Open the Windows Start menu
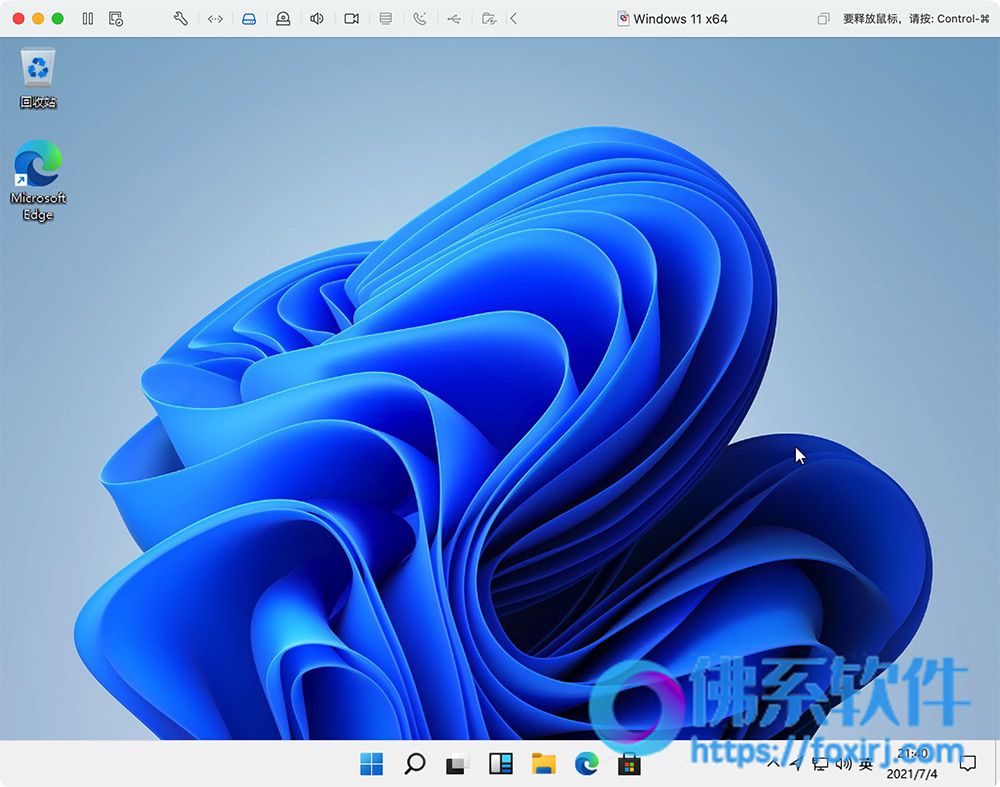 (x=372, y=763)
